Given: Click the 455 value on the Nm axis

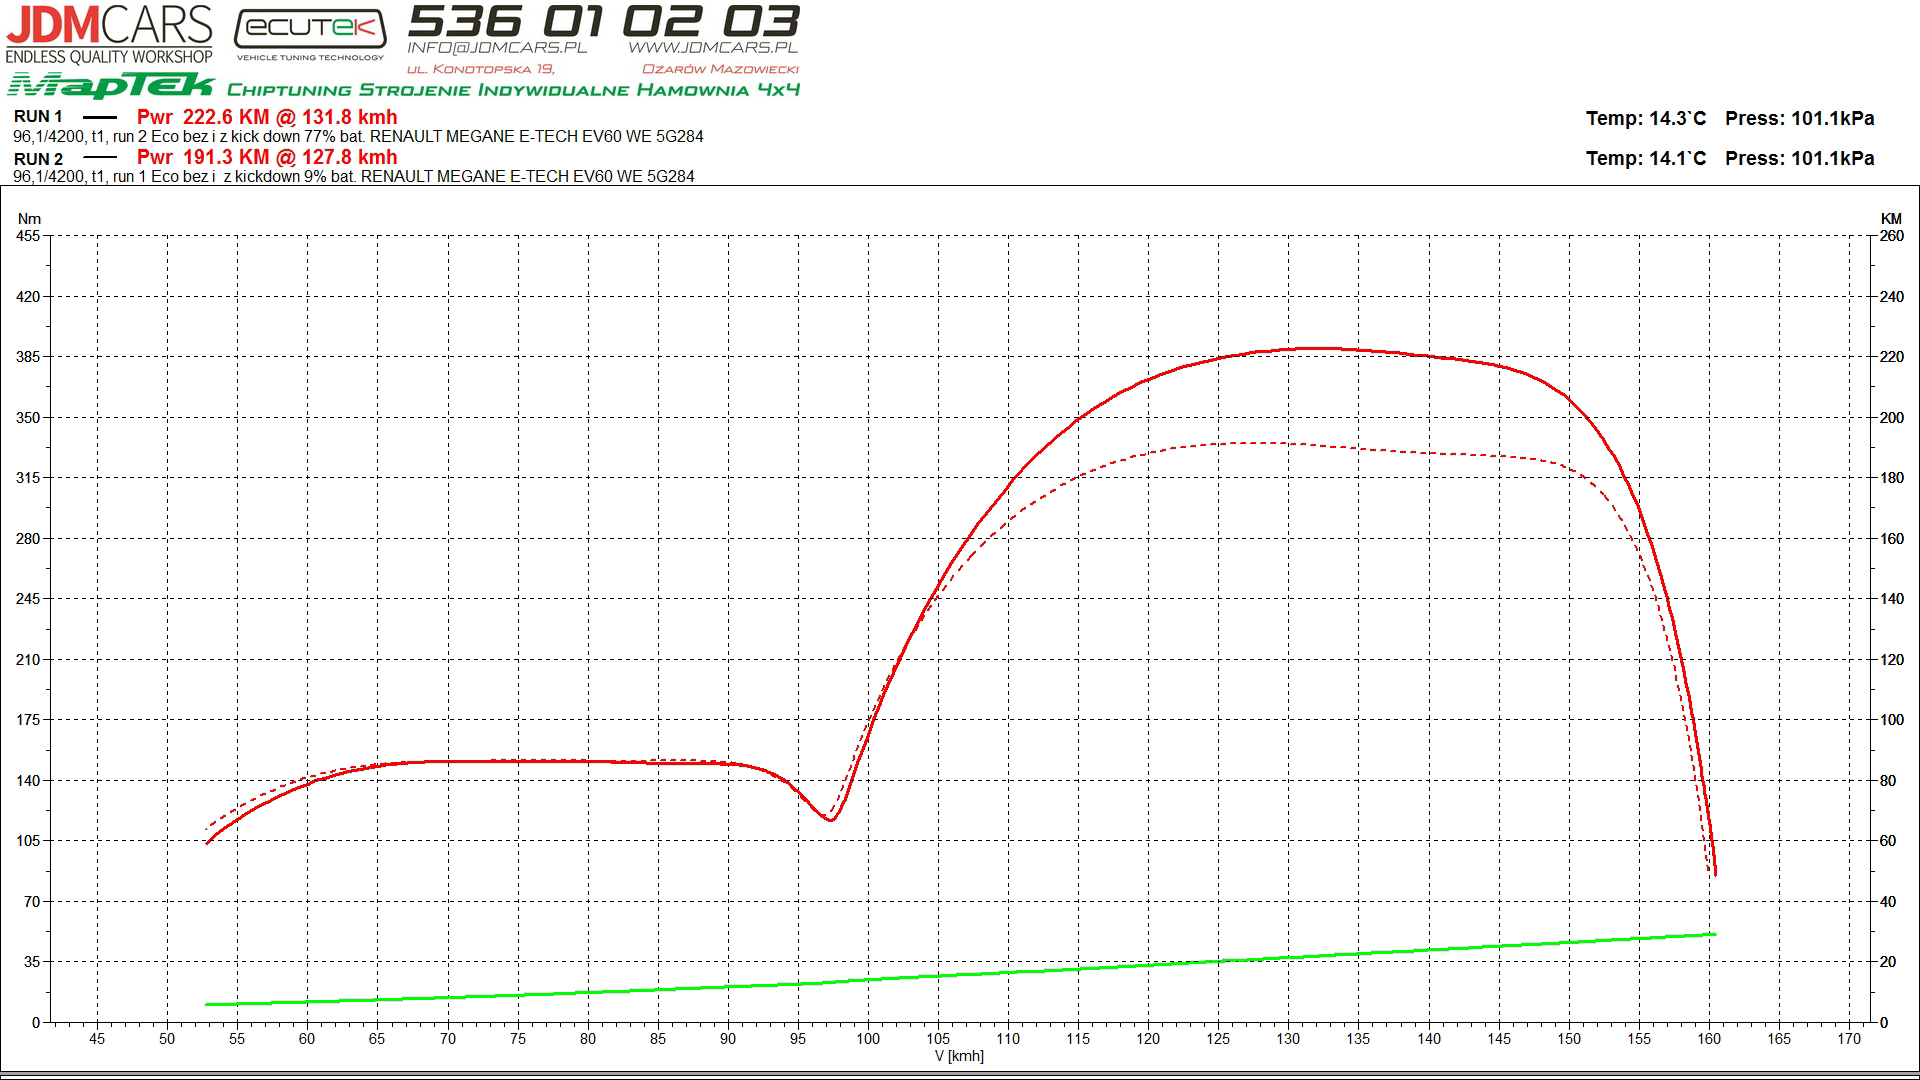Looking at the screenshot, I should click(x=28, y=236).
